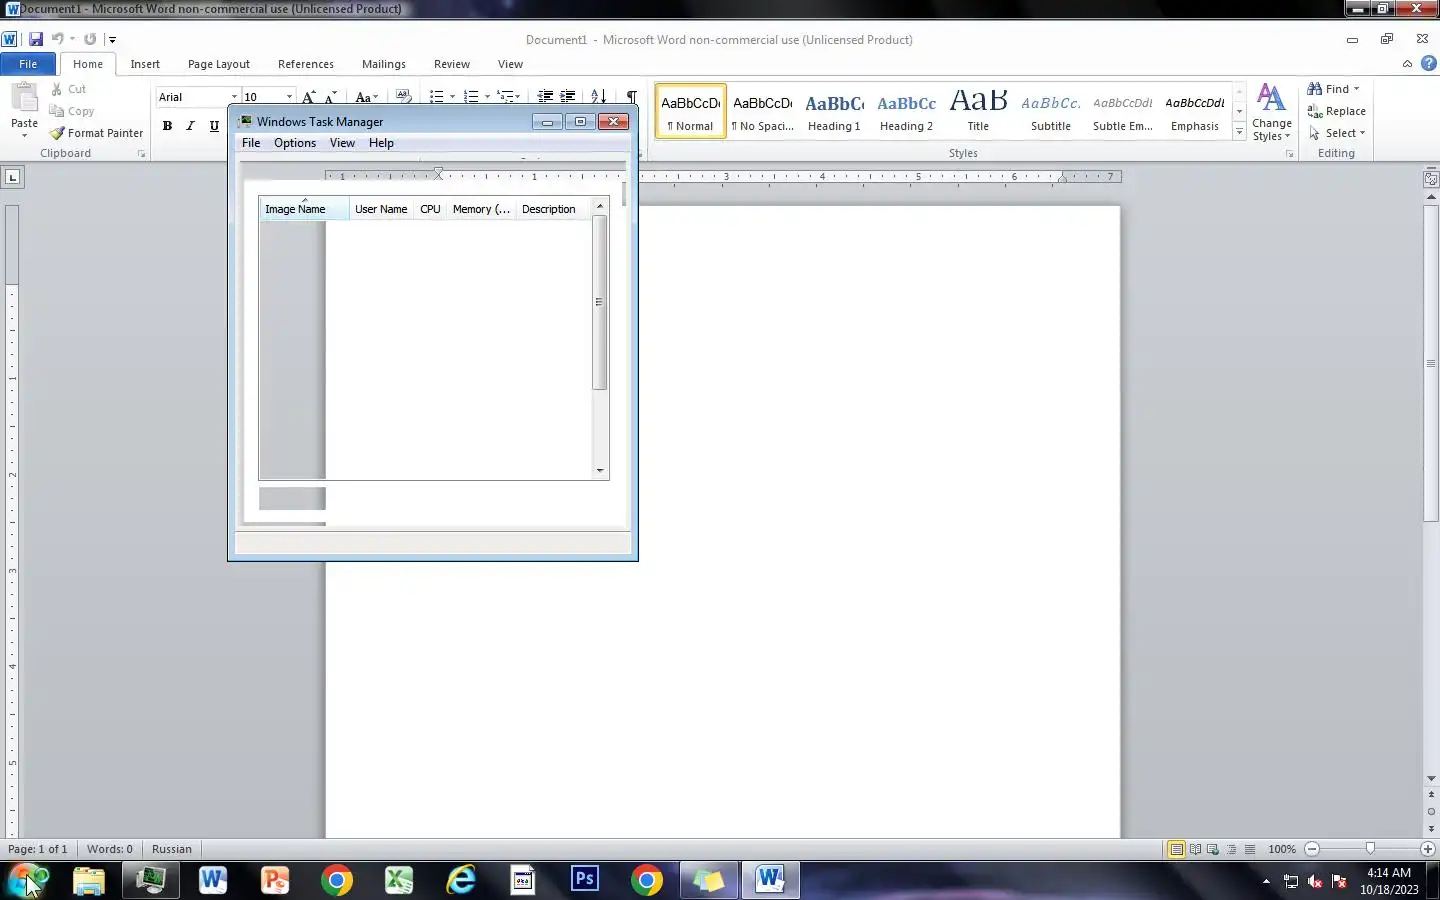Viewport: 1440px width, 900px height.
Task: Switch to the Mailings tab
Action: 384,64
